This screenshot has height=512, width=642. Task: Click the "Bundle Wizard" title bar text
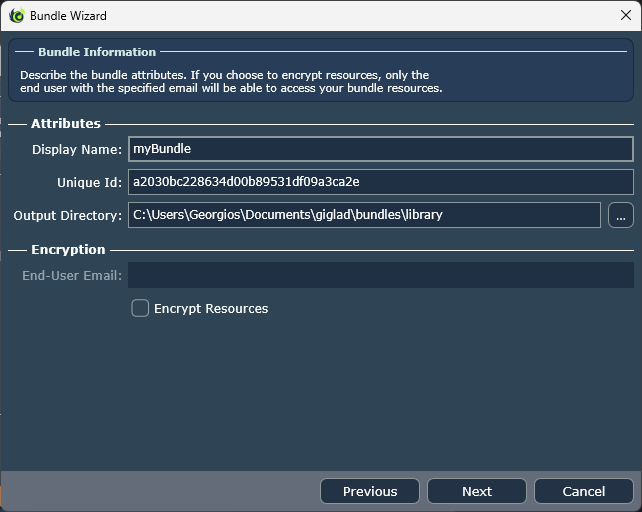pos(68,16)
